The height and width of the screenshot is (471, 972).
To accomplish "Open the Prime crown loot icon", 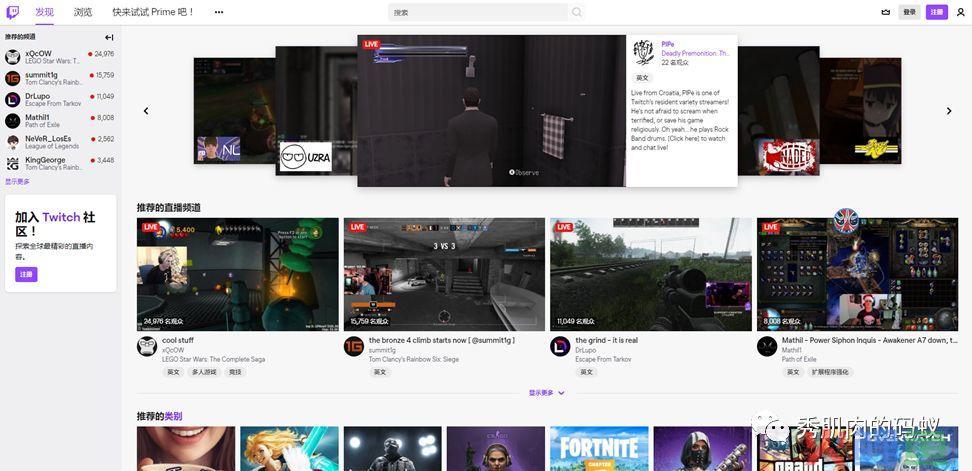I will coord(885,12).
